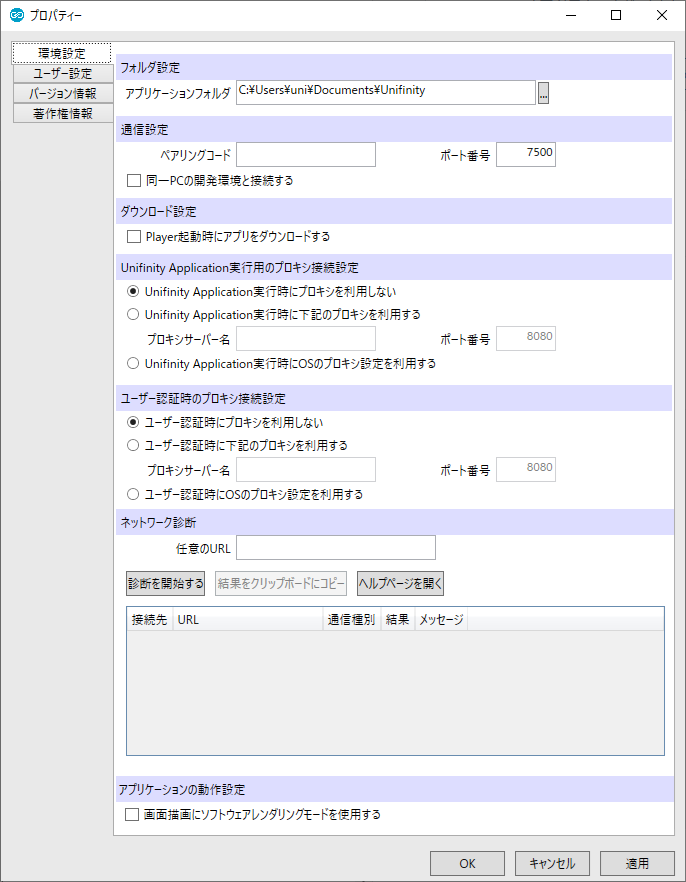Toggle Player起動時にアプリをダウンロードする checkbox
The image size is (686, 882).
click(x=134, y=237)
